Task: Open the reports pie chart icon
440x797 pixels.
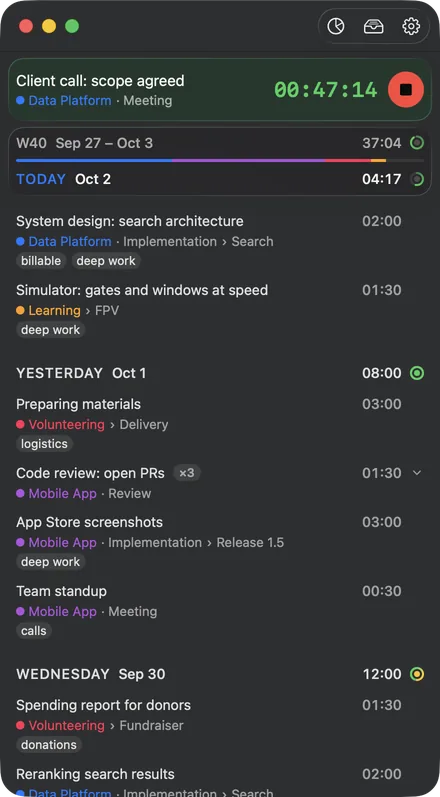Action: (336, 26)
